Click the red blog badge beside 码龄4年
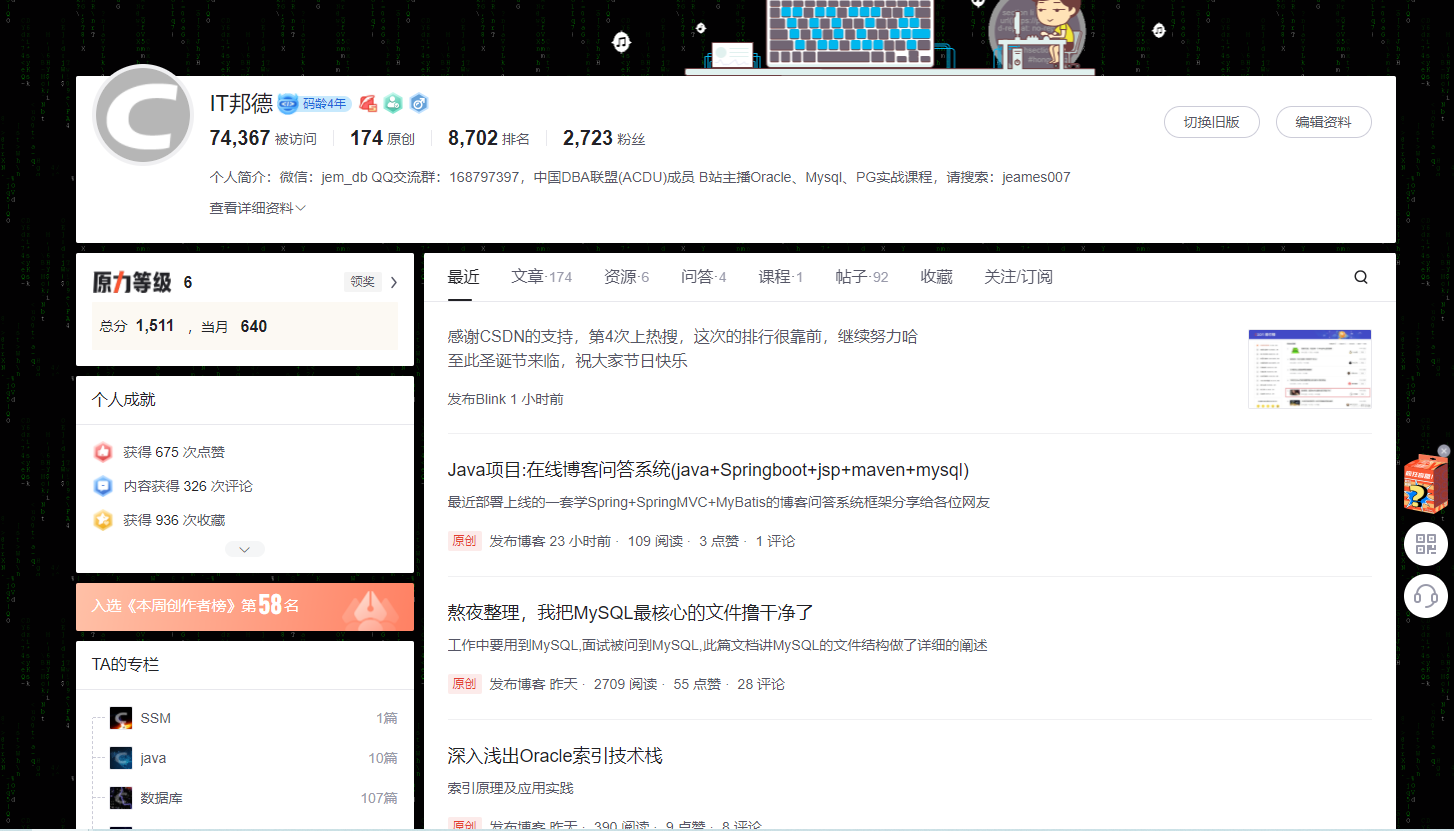This screenshot has height=831, width=1454. pyautogui.click(x=368, y=103)
